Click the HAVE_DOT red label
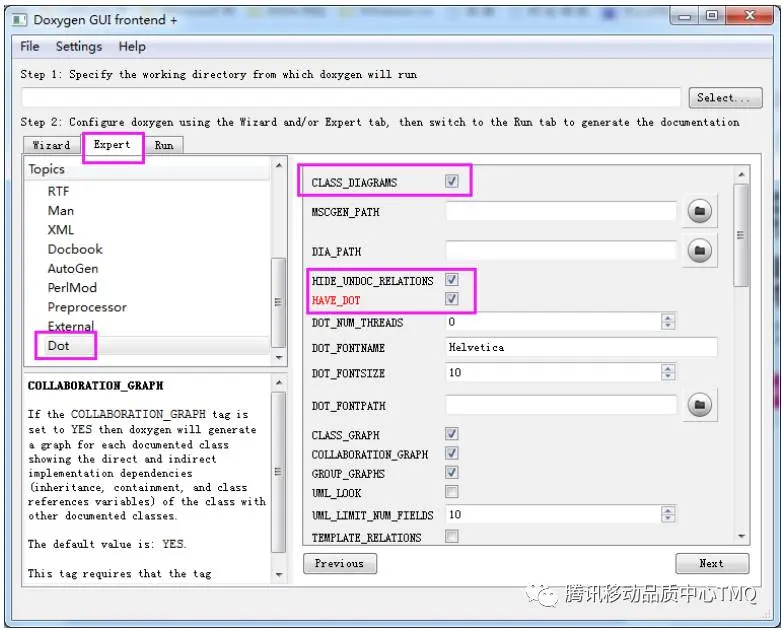782x630 pixels. (x=336, y=300)
